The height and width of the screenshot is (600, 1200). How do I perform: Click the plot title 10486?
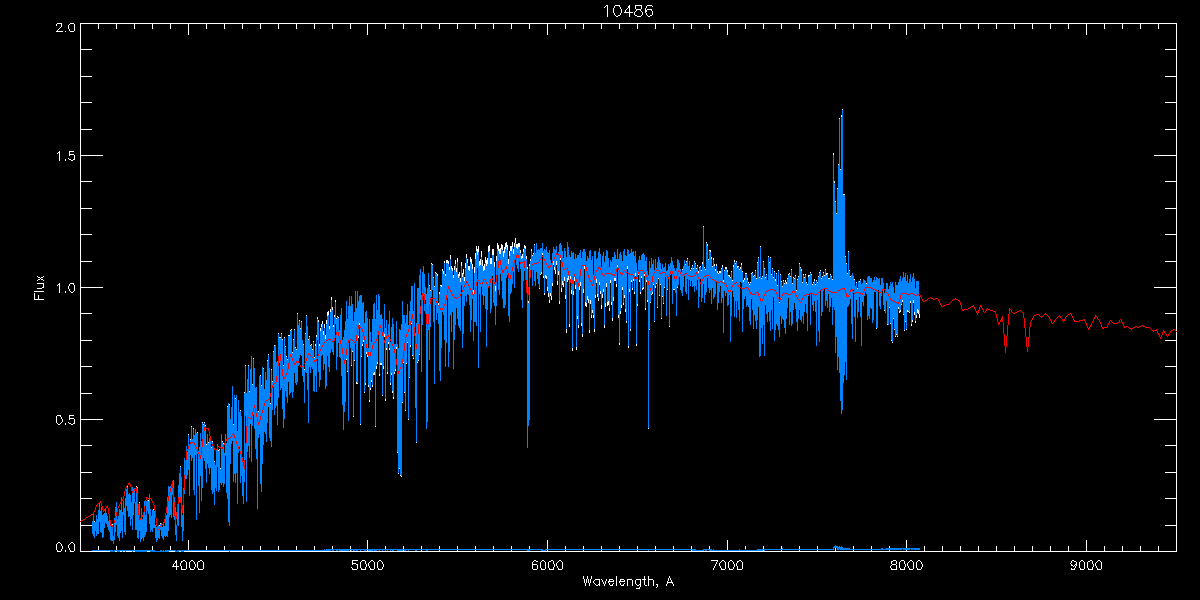628,10
